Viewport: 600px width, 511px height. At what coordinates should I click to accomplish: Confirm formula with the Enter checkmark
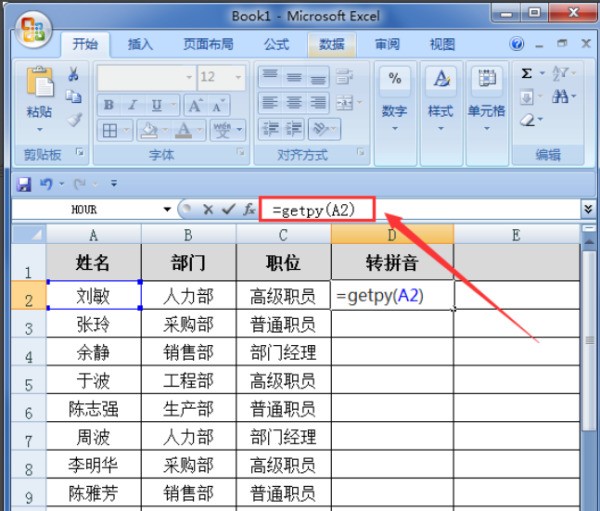point(228,210)
